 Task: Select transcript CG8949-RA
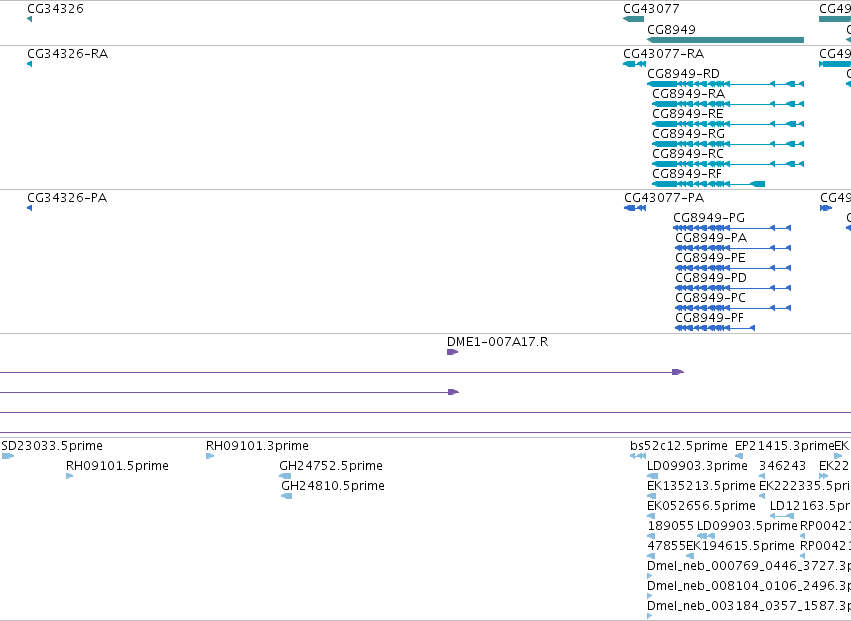(688, 94)
